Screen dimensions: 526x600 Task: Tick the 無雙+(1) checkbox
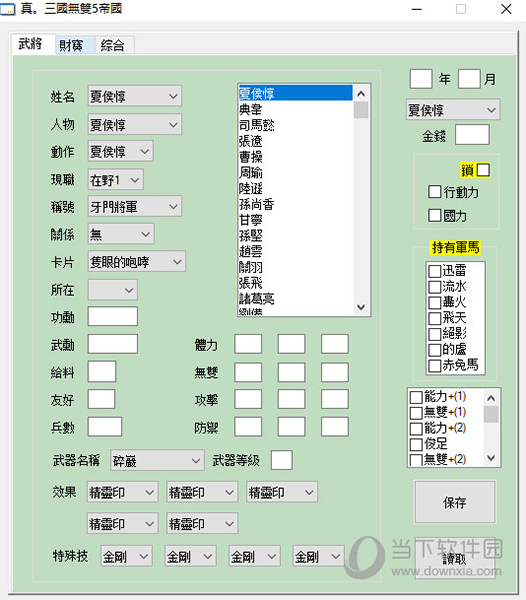coord(416,412)
